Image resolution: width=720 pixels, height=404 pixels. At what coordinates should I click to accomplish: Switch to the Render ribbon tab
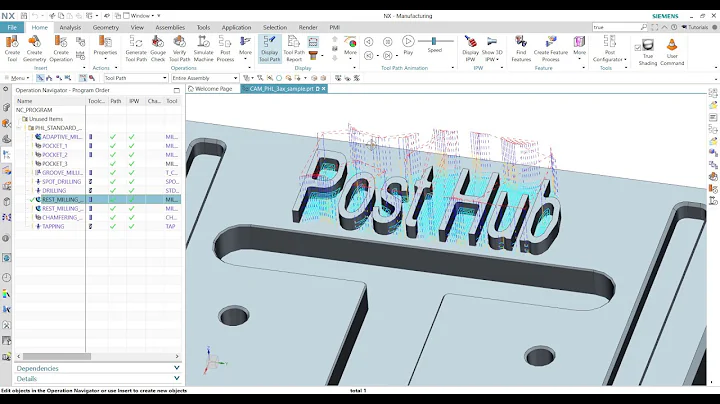click(308, 28)
